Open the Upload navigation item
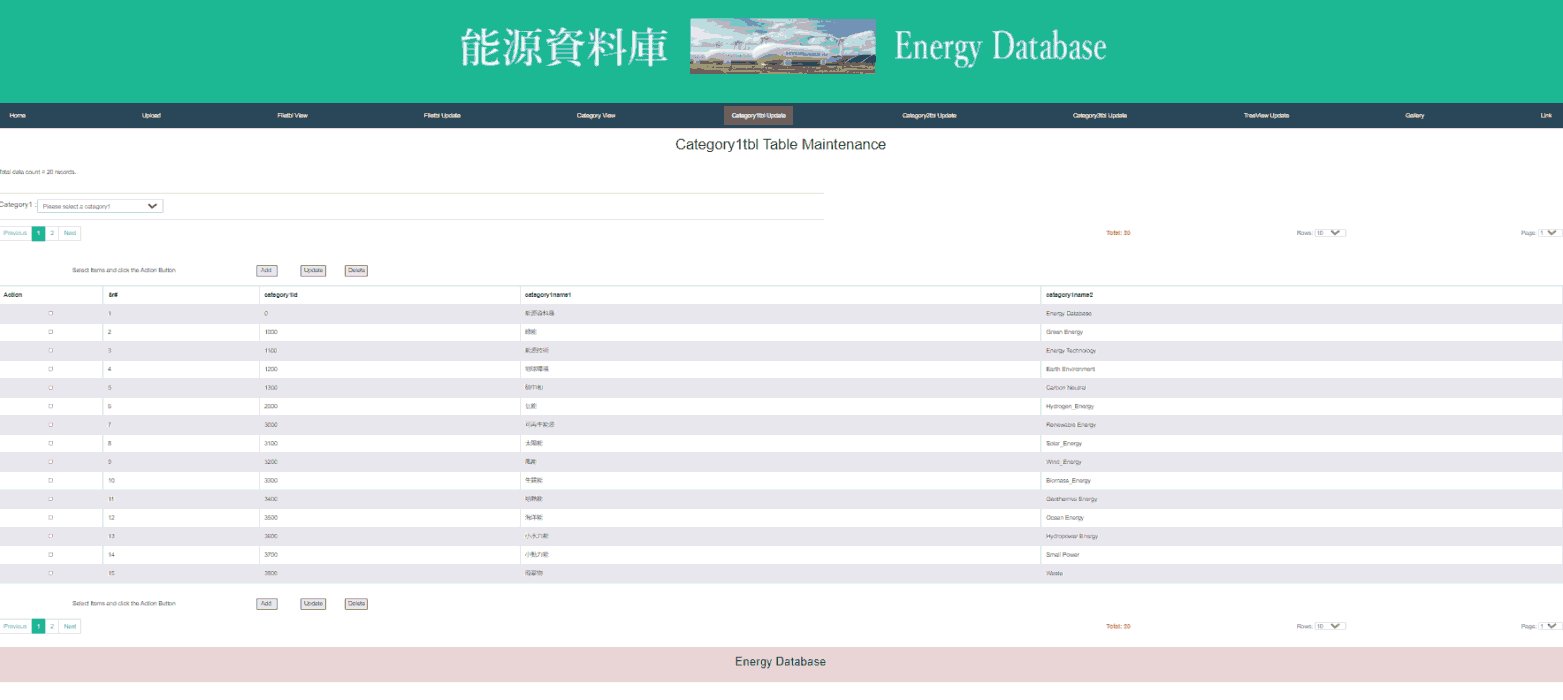 click(151, 116)
